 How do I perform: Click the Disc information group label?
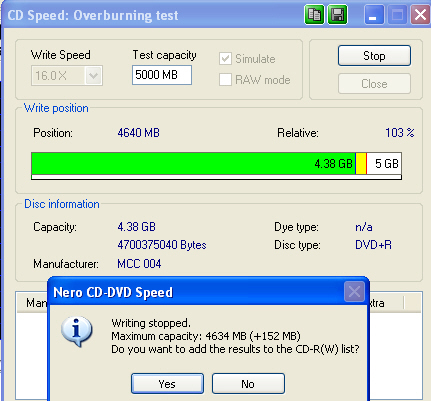click(x=62, y=204)
